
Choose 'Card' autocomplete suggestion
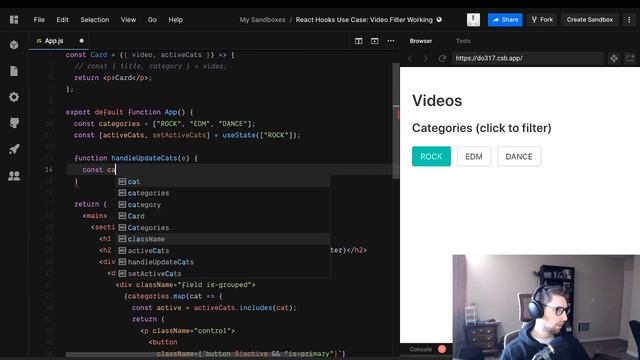(224, 216)
